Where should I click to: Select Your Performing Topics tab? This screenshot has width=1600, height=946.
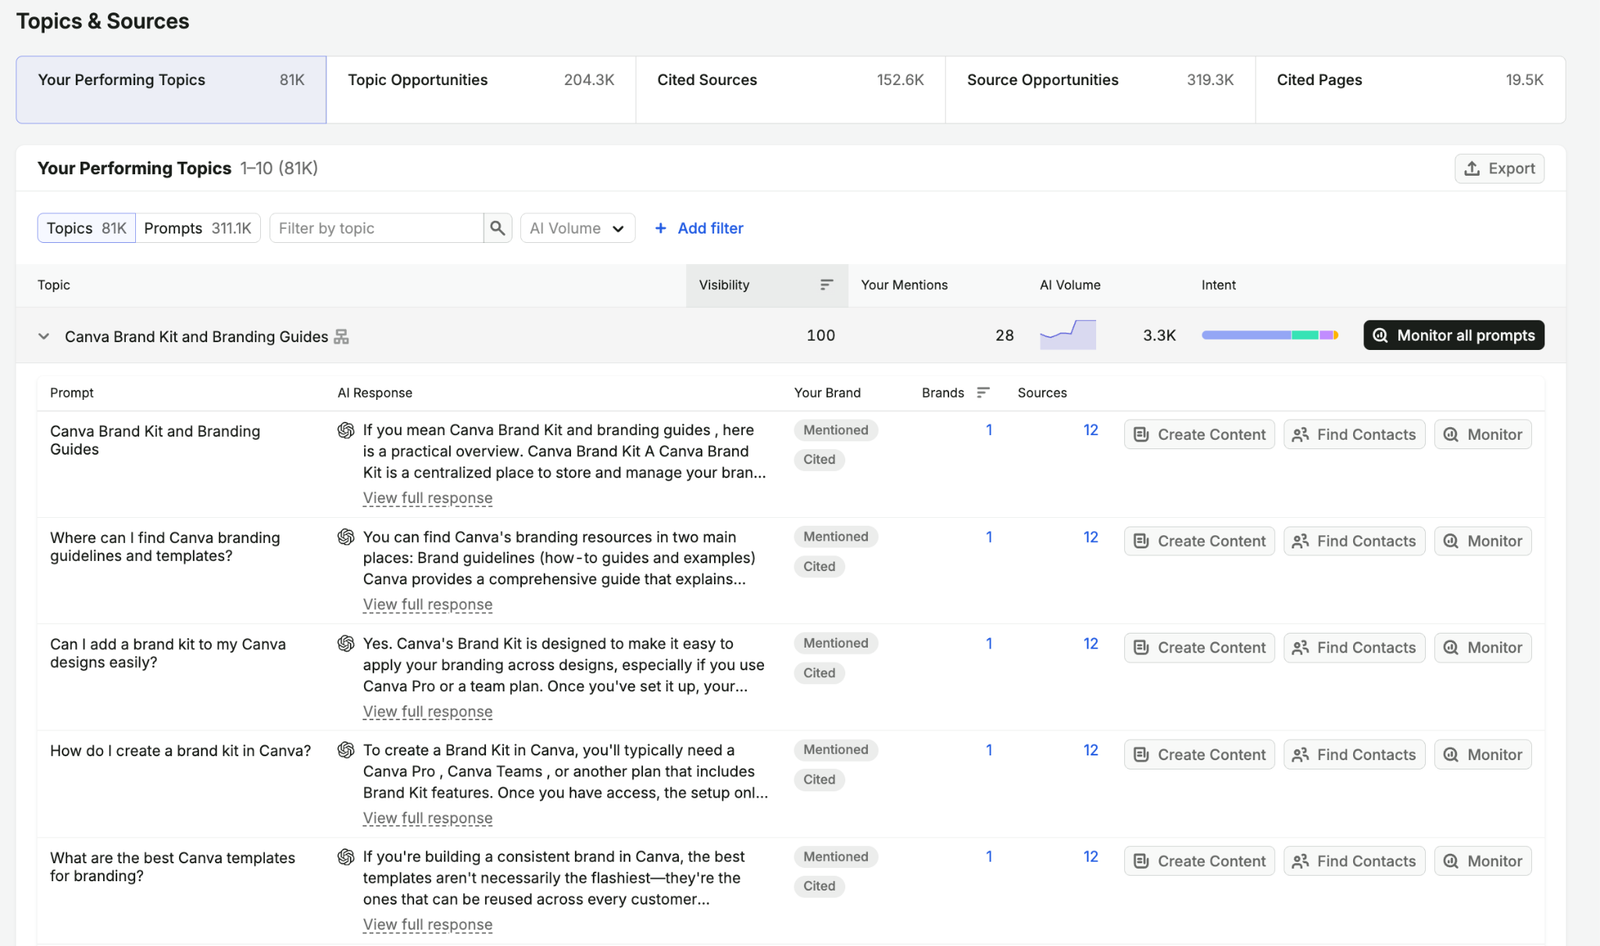coord(171,90)
